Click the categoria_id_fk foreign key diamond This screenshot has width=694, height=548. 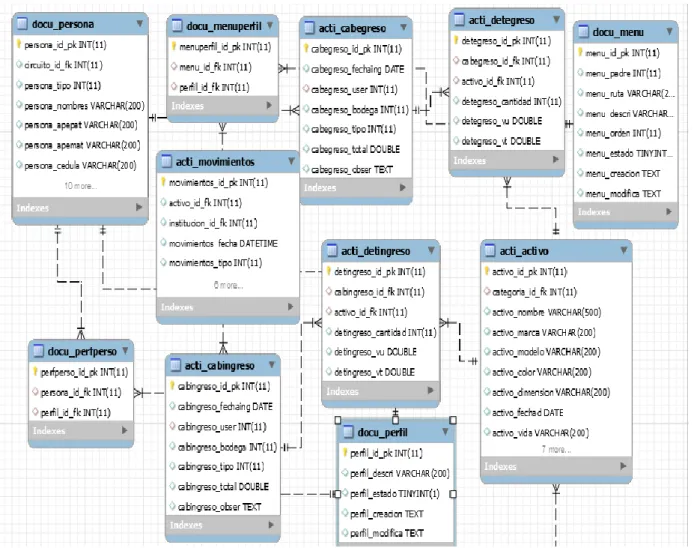coord(487,292)
